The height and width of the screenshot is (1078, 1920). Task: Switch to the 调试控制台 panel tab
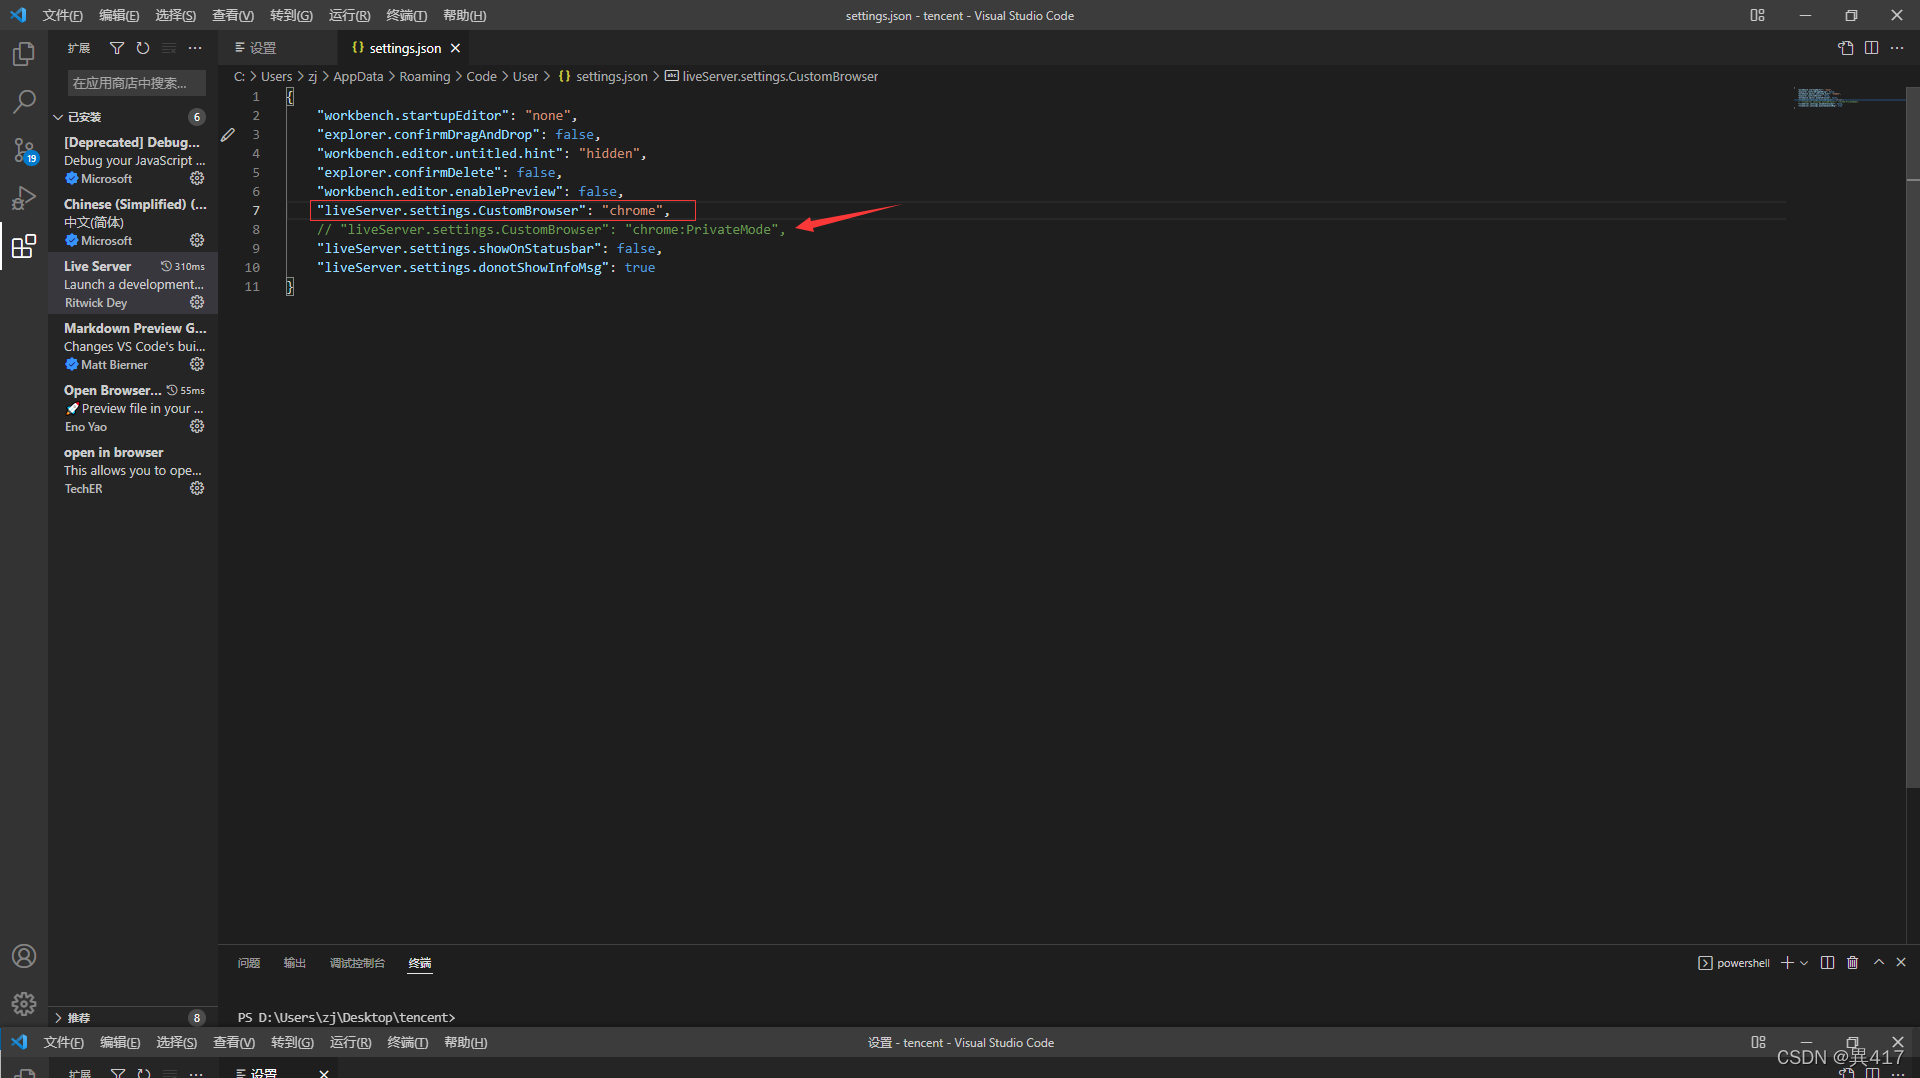[x=357, y=963]
